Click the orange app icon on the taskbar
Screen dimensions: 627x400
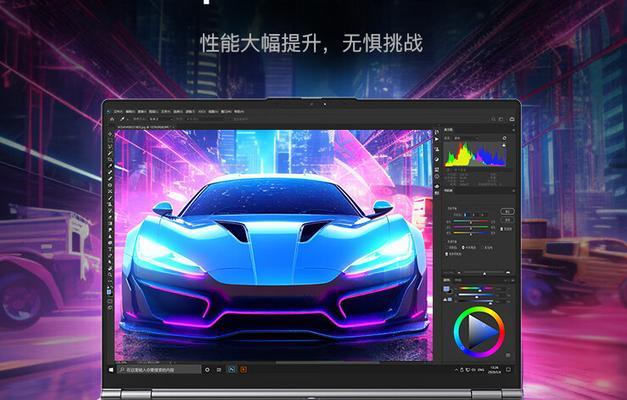point(243,370)
